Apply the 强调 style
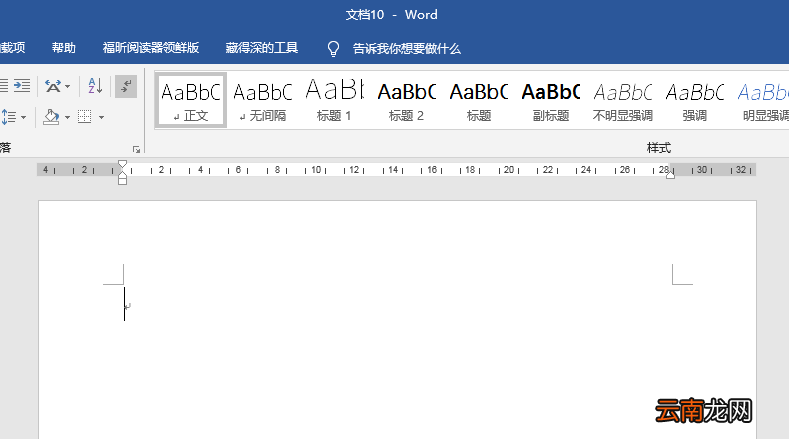This screenshot has height=439, width=789. [x=695, y=101]
